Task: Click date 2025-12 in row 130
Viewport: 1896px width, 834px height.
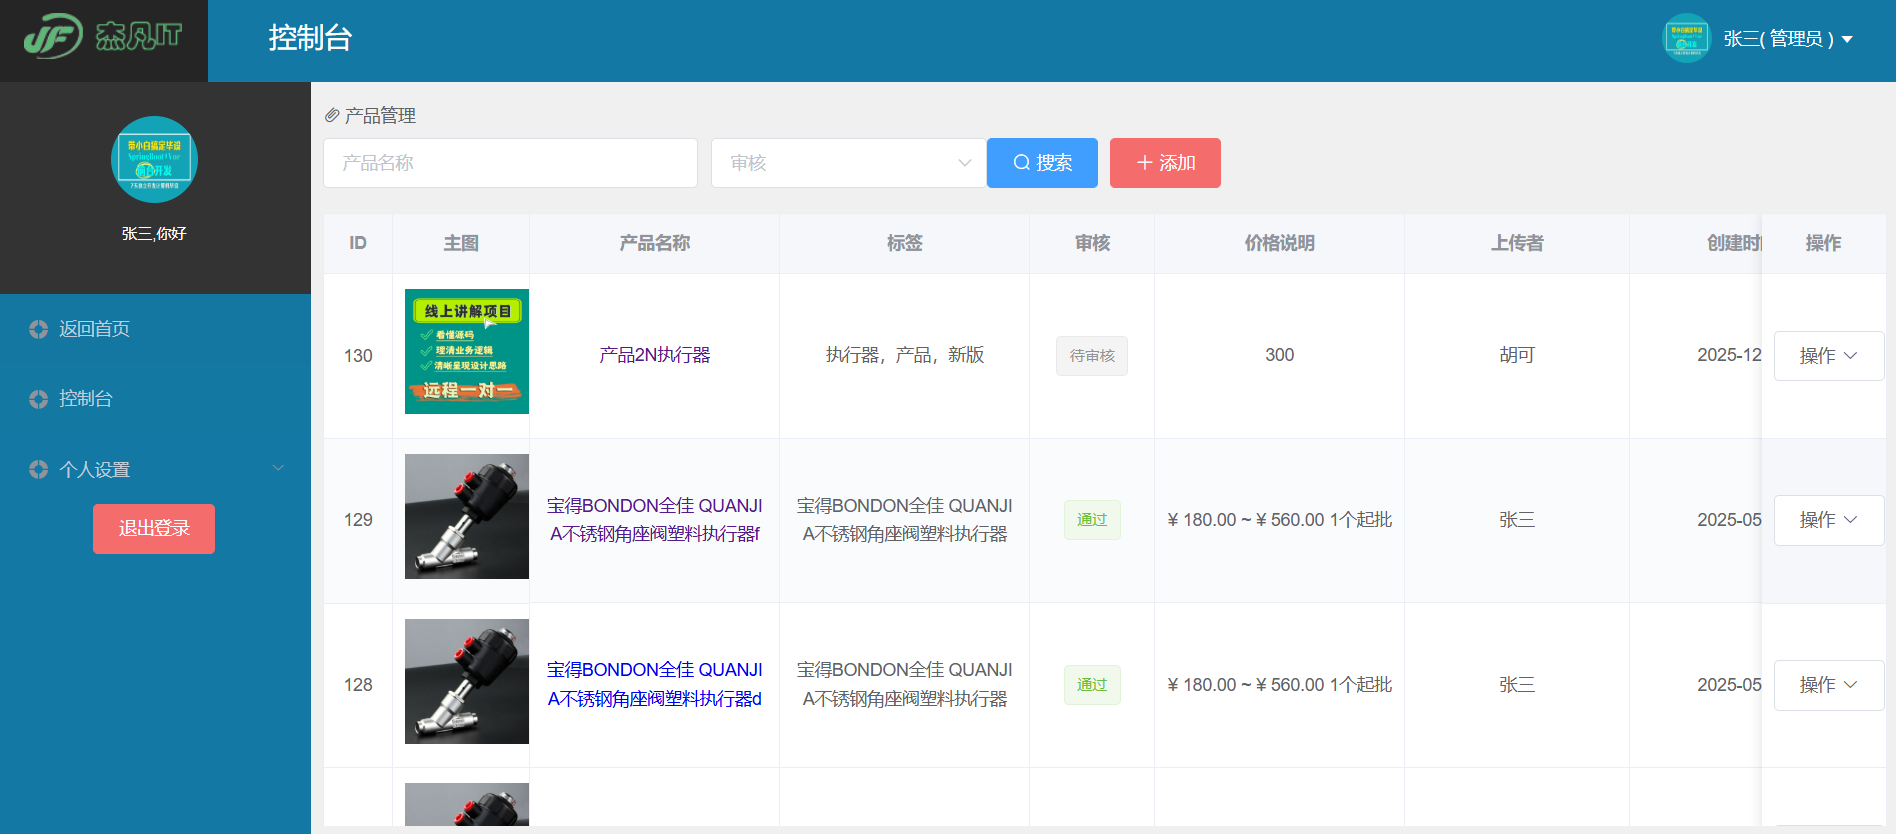Action: click(x=1729, y=355)
